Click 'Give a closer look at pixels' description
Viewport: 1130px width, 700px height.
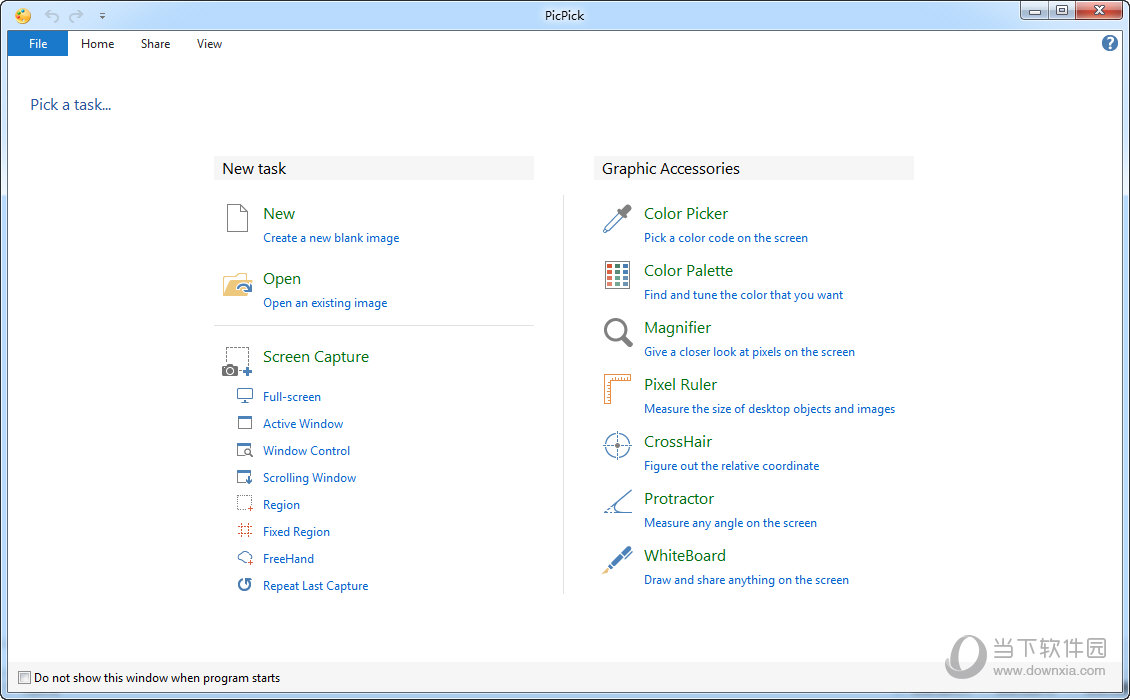pyautogui.click(x=749, y=352)
